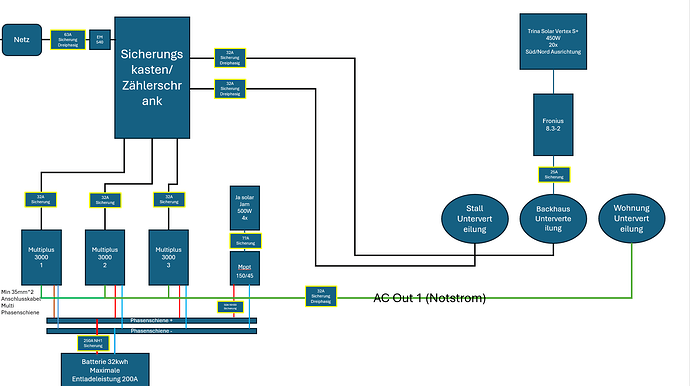This screenshot has width=690, height=386.
Task: Click the Trina Solar Vertex S+ 450W block
Action: coord(553,41)
